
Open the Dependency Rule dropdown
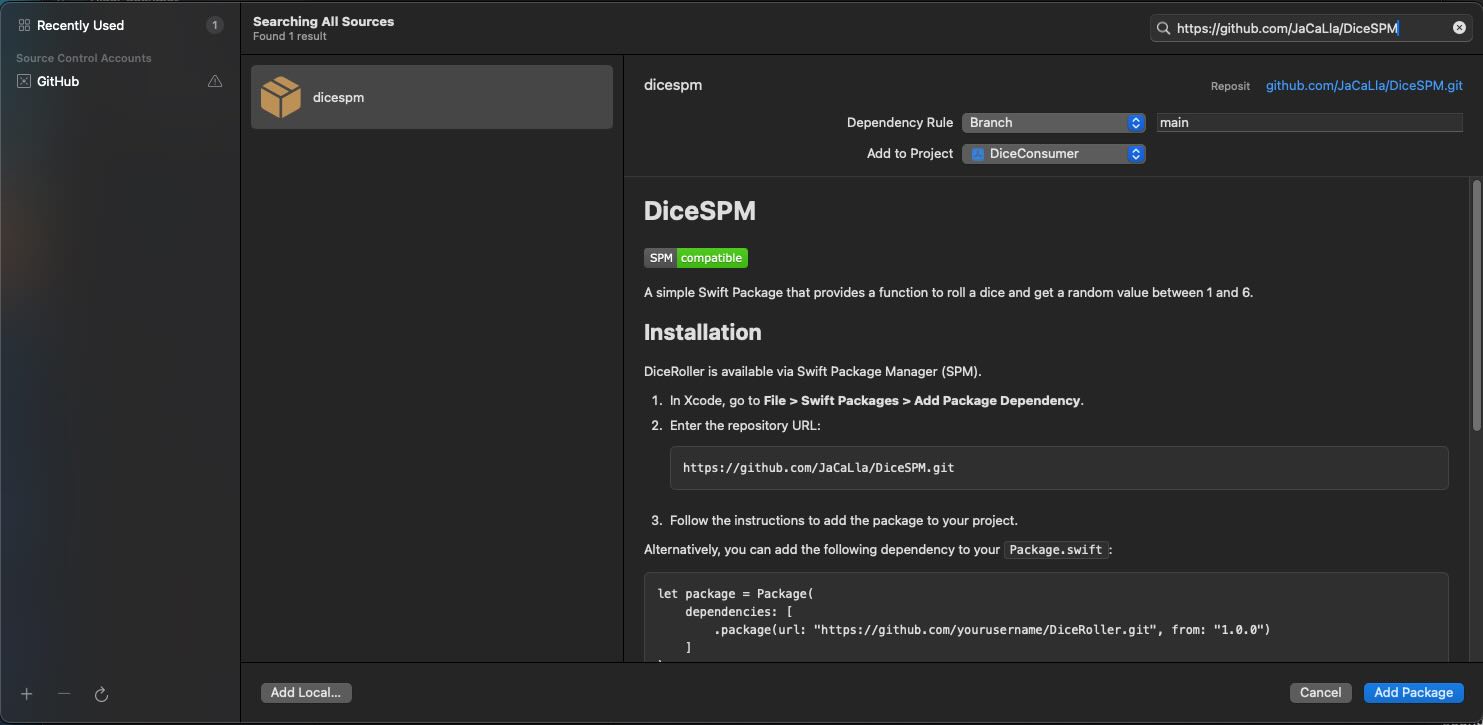[1054, 122]
